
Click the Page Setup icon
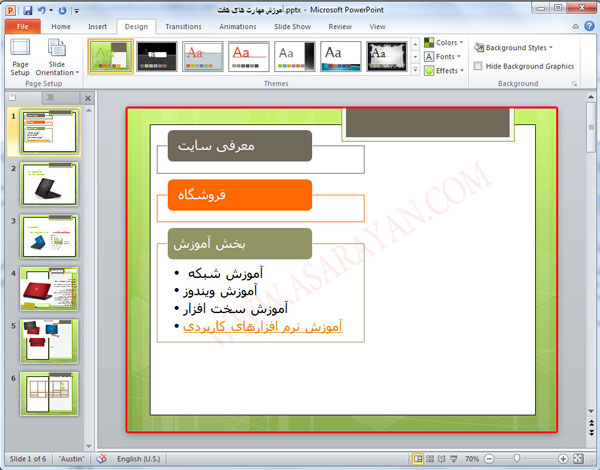[20, 55]
